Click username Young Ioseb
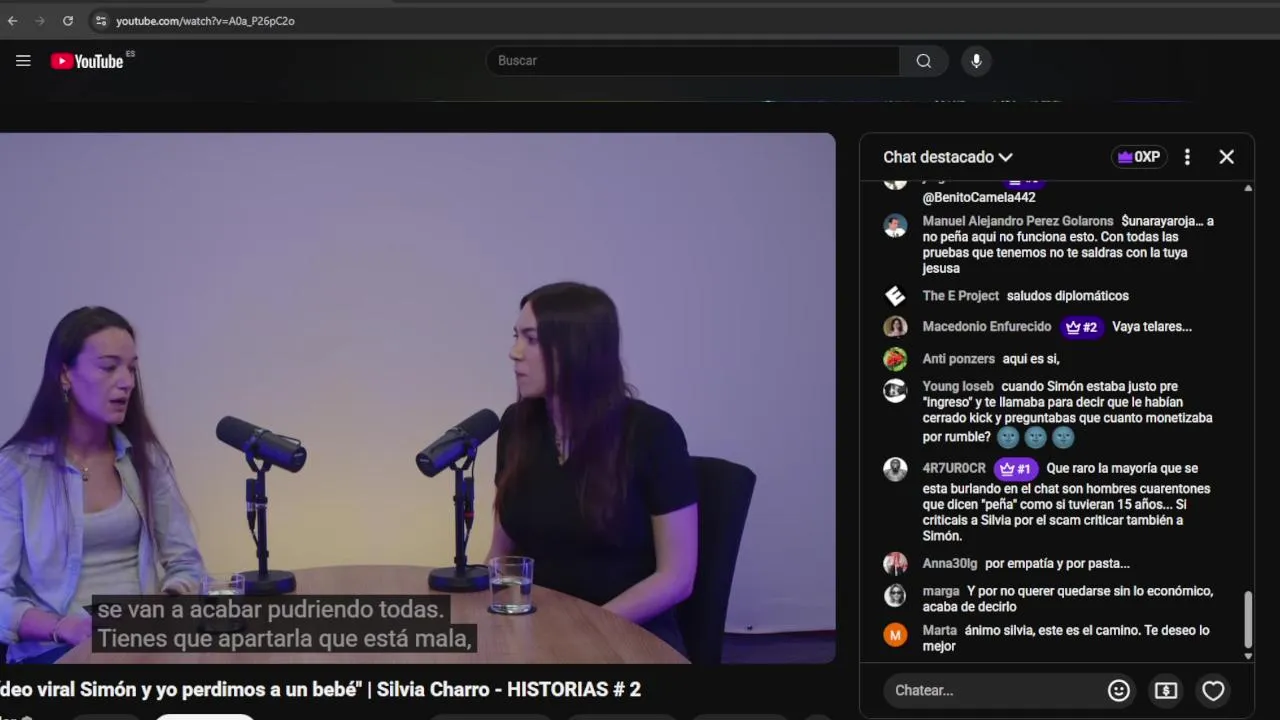Image resolution: width=1280 pixels, height=720 pixels. point(958,386)
